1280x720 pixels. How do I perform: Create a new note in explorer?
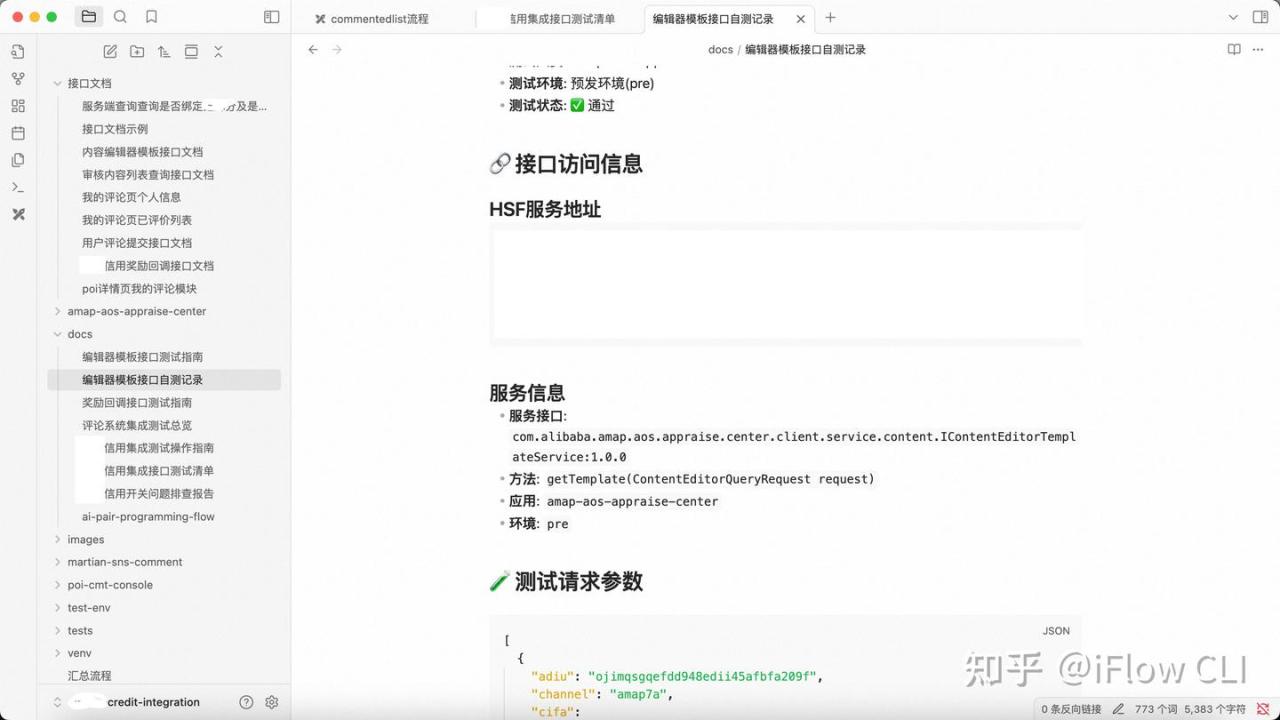click(x=110, y=52)
